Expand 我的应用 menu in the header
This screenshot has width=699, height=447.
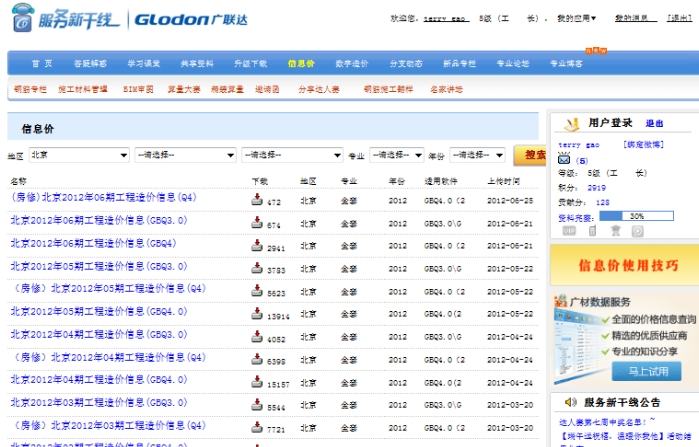click(576, 18)
